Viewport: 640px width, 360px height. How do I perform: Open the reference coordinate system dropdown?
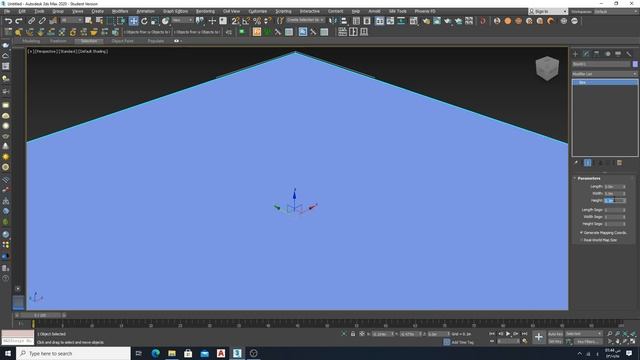[182, 20]
